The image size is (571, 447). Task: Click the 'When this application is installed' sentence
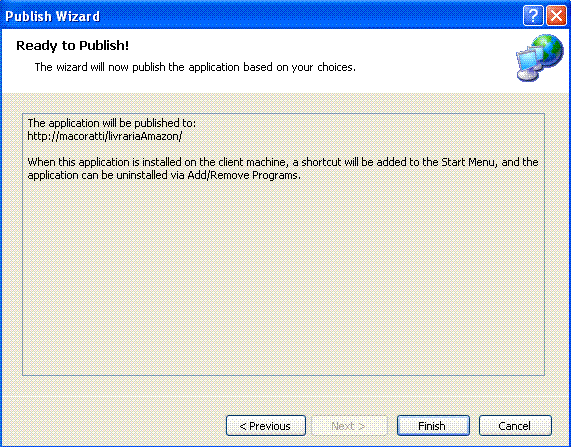click(283, 168)
